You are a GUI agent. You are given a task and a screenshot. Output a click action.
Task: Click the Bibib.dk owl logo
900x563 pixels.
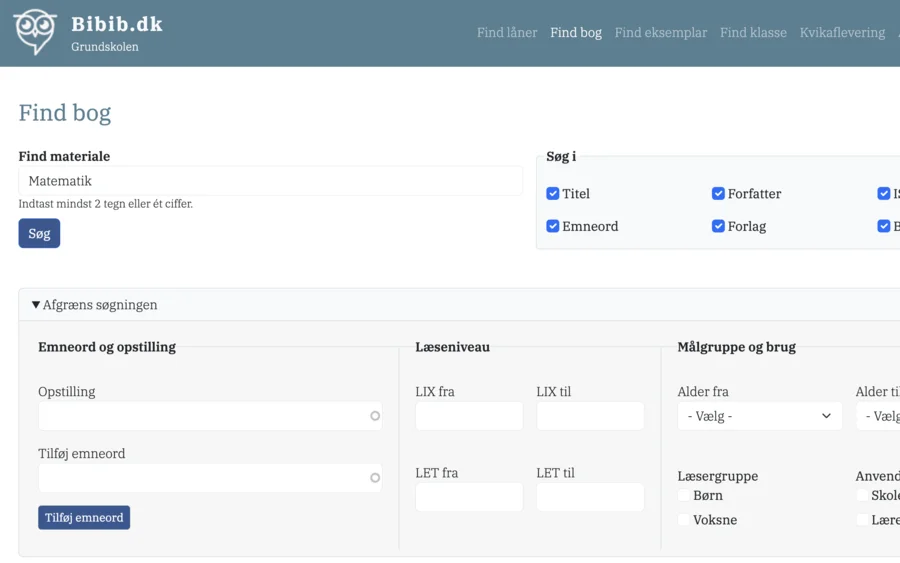pyautogui.click(x=35, y=32)
